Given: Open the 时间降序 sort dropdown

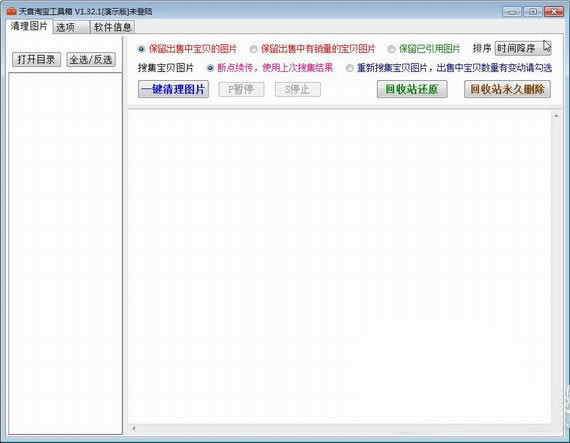Looking at the screenshot, I should click(523, 48).
